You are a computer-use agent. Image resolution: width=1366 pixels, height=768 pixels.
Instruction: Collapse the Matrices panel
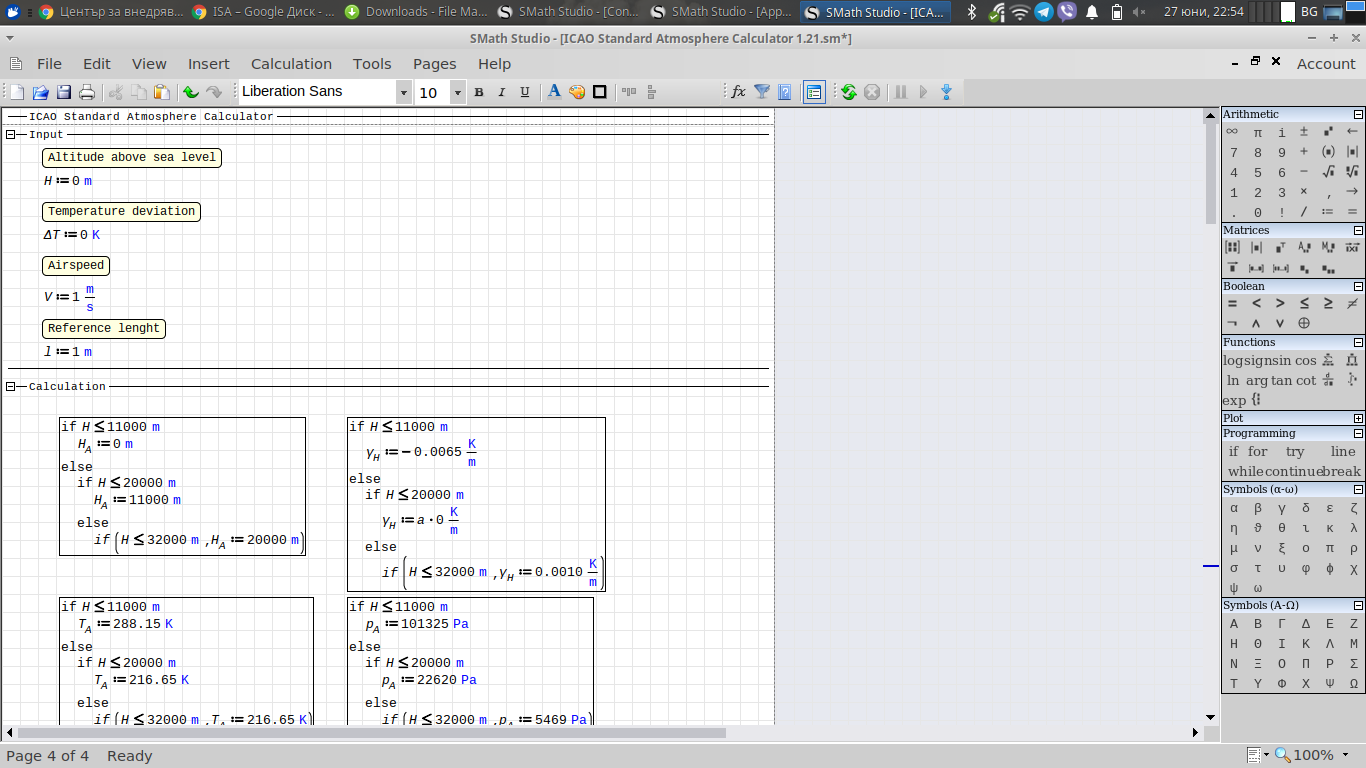click(x=1358, y=231)
